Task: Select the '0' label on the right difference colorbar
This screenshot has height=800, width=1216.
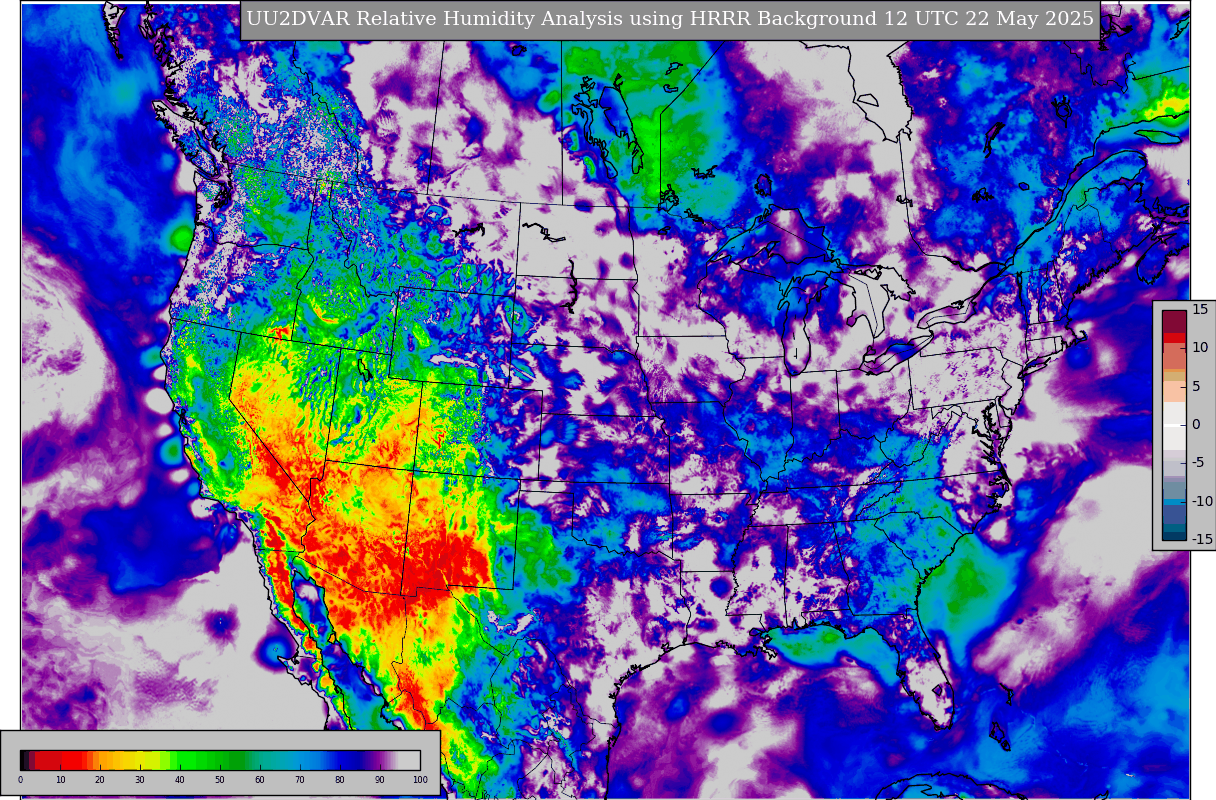Action: [1196, 424]
